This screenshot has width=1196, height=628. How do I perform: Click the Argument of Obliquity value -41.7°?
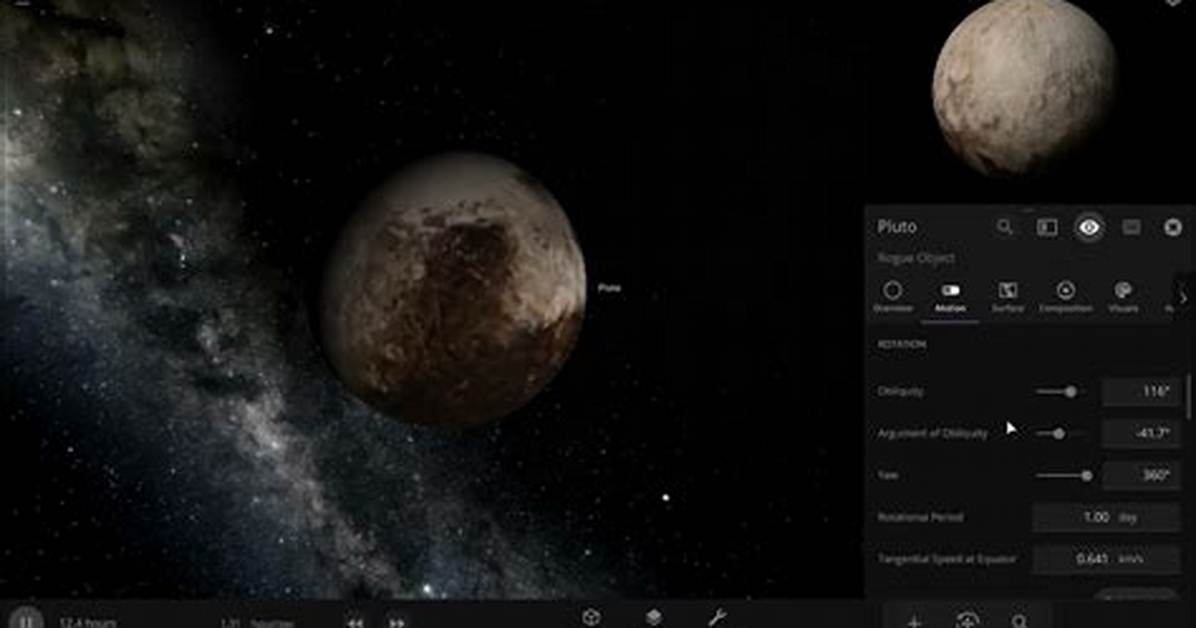click(x=1140, y=433)
